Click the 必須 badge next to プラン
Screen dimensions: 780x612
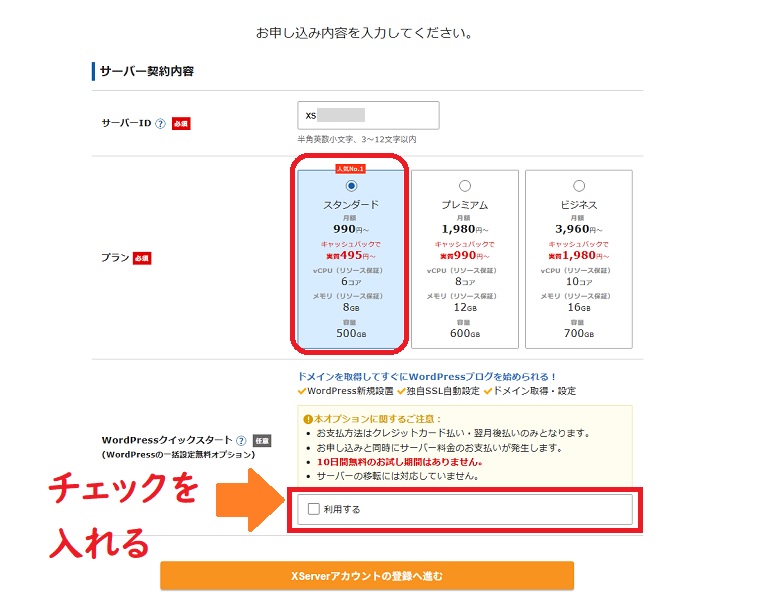coord(142,258)
